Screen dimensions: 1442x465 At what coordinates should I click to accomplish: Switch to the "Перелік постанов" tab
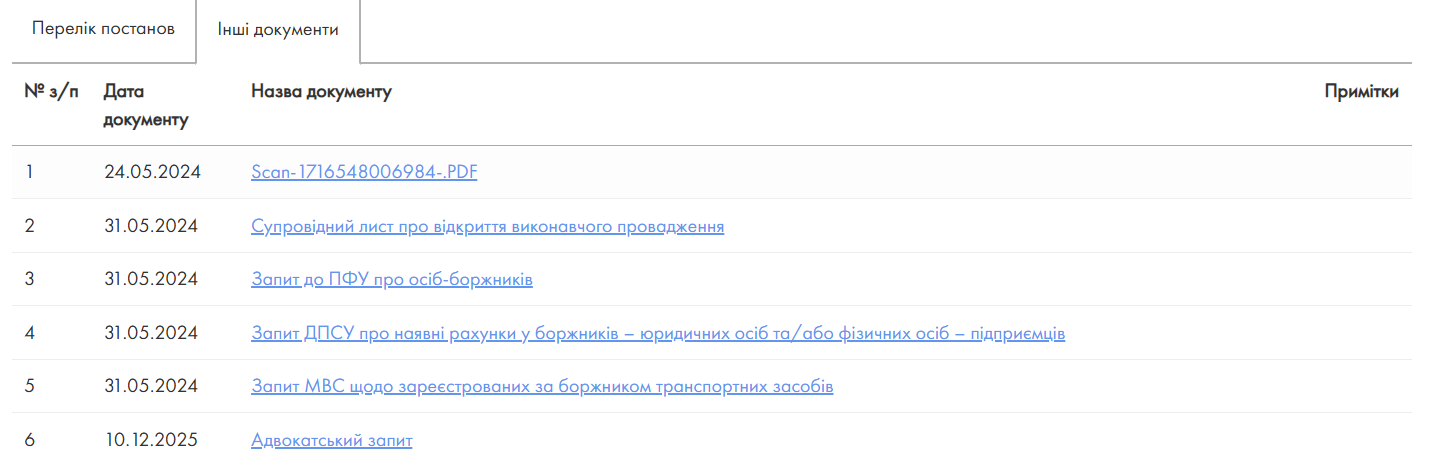pos(103,28)
